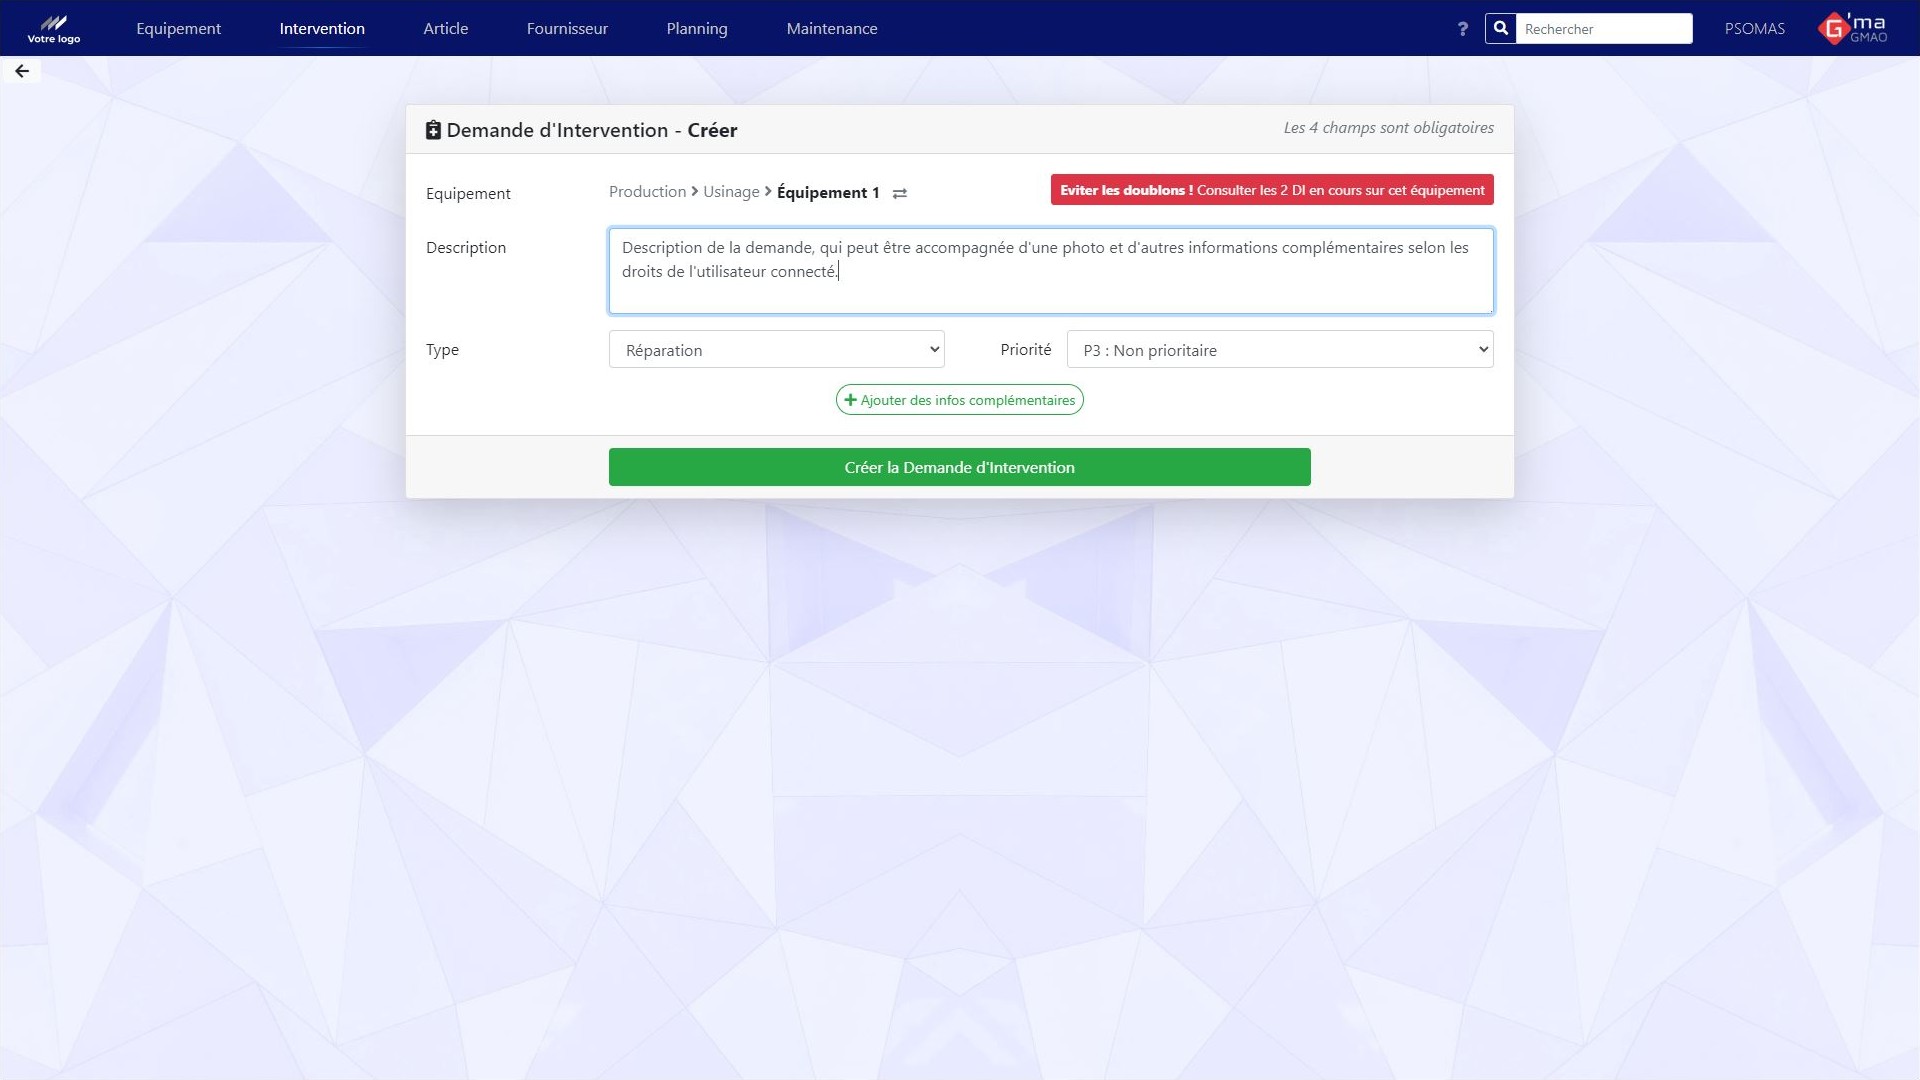Click the red Eviter les doublons alert
The width and height of the screenshot is (1920, 1080).
(1271, 190)
